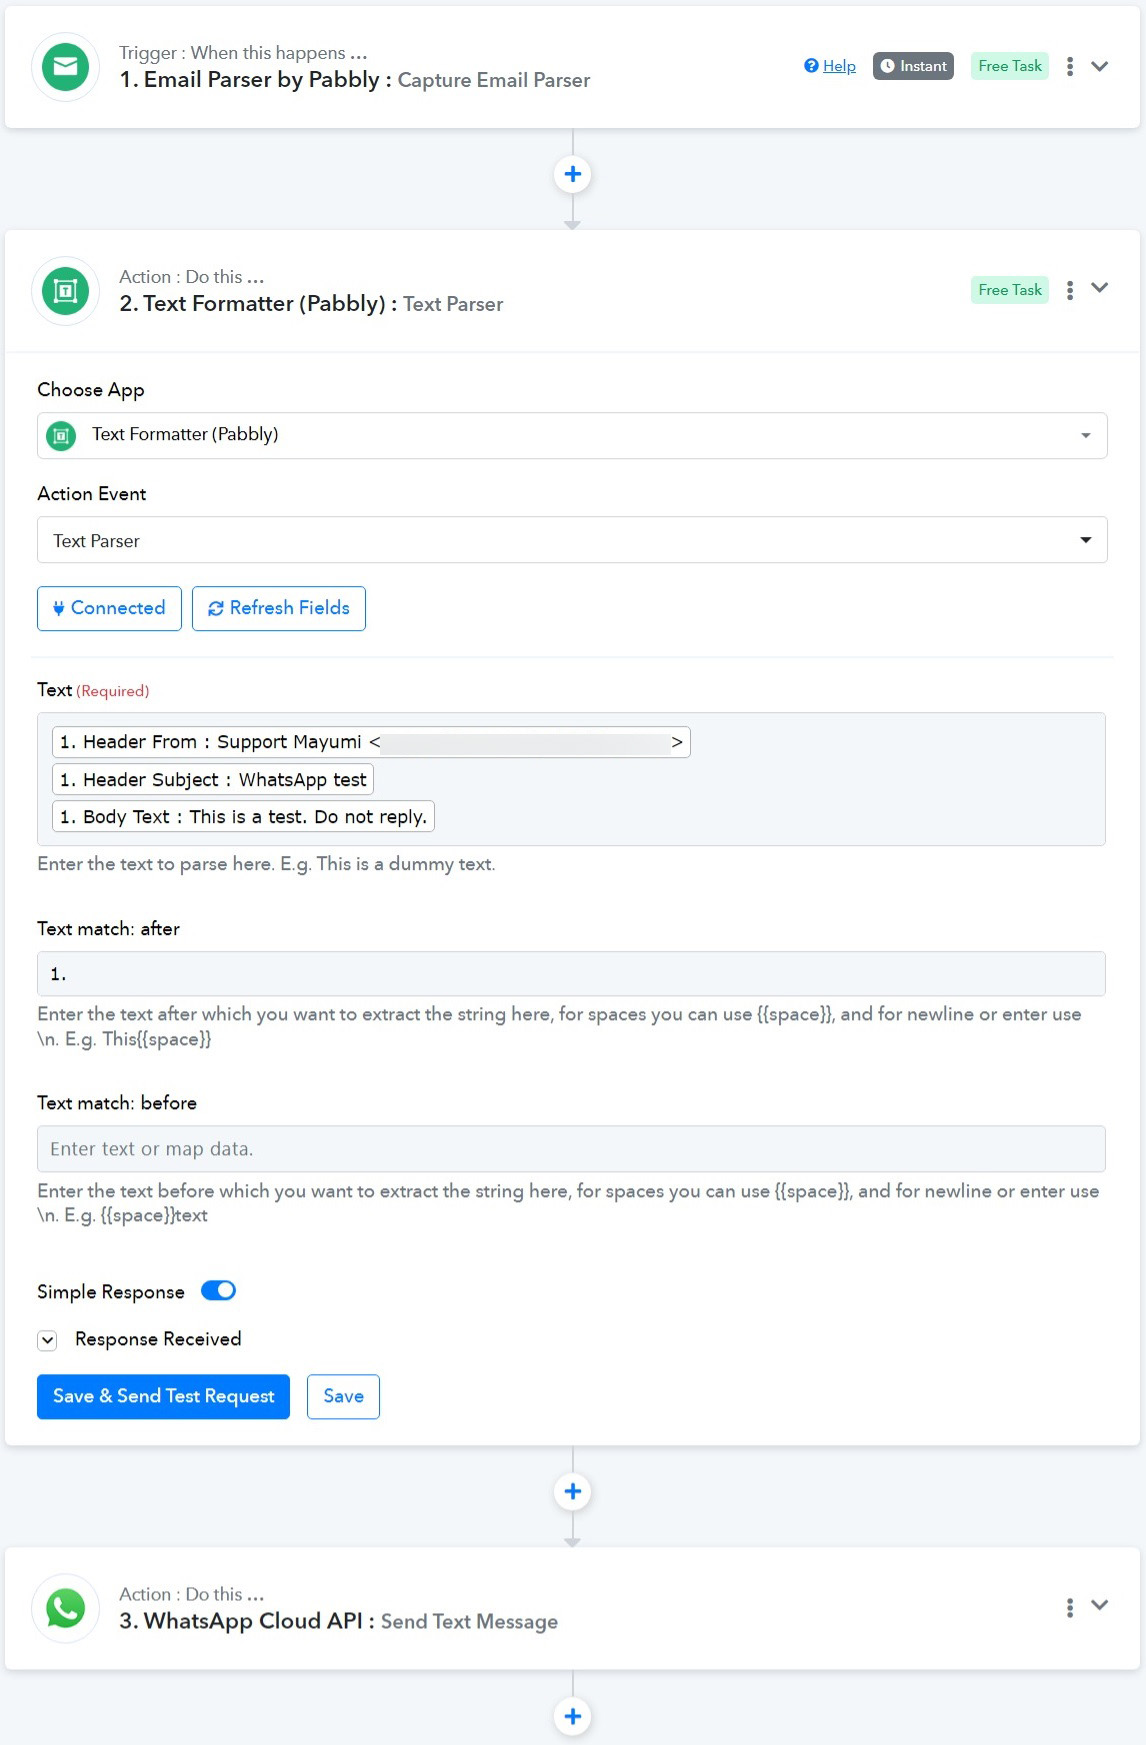This screenshot has width=1146, height=1745.
Task: Open three-dot menu for Email Parser step
Action: pyautogui.click(x=1070, y=66)
